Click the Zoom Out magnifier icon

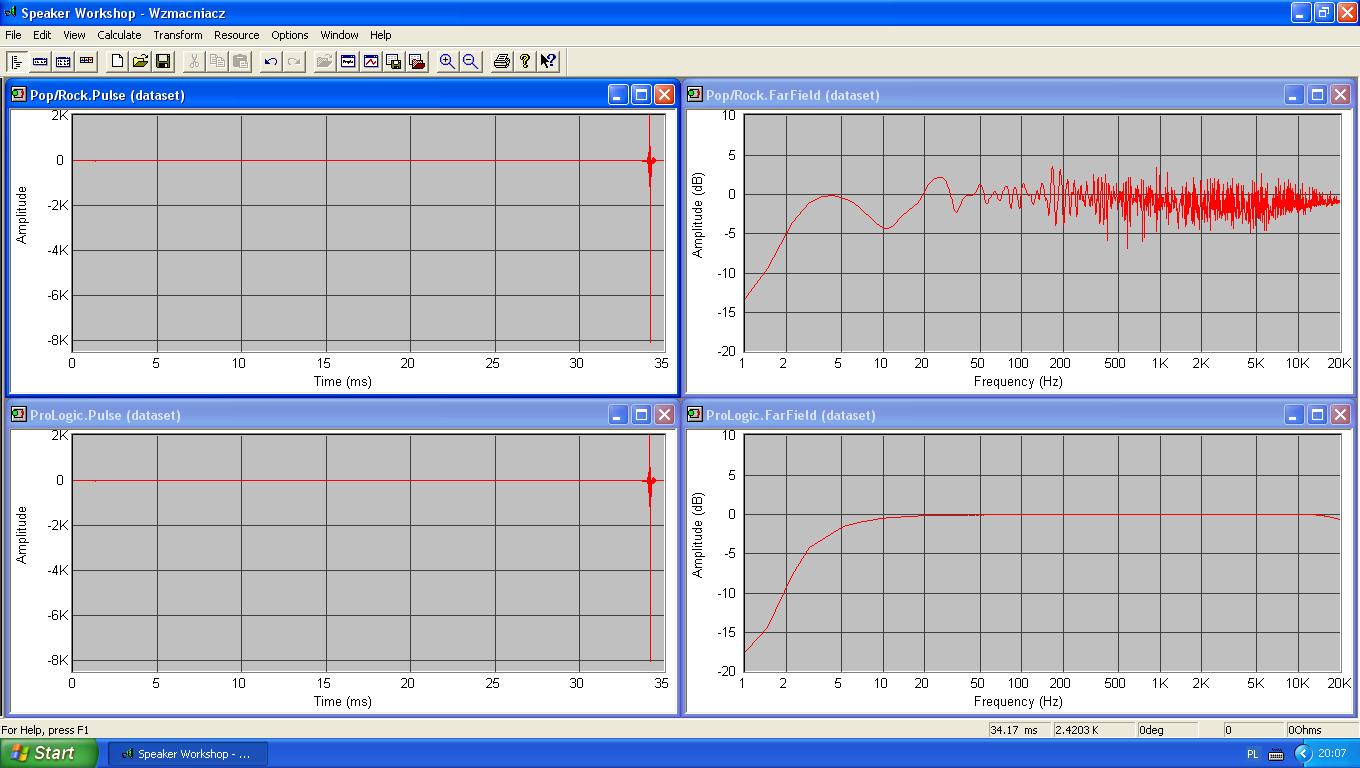coord(470,61)
